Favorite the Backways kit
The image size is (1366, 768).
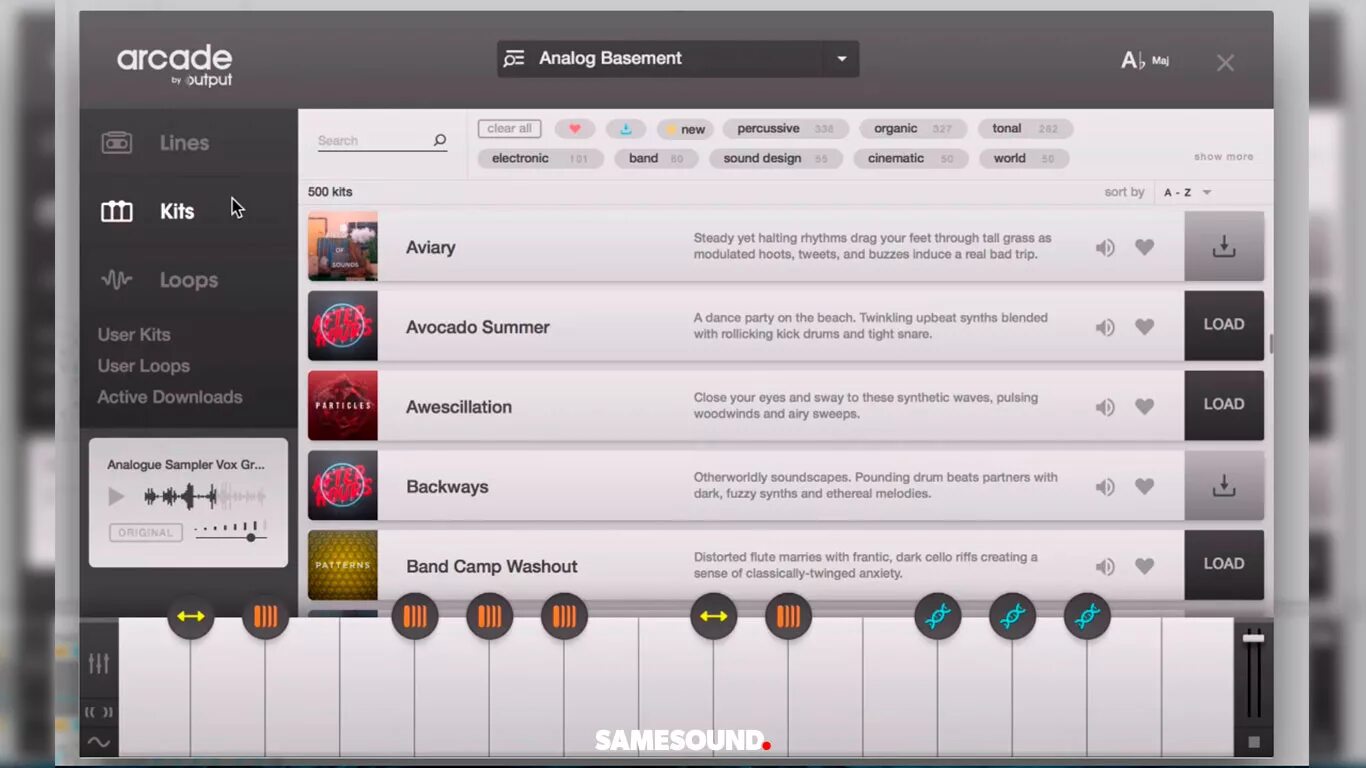1145,486
